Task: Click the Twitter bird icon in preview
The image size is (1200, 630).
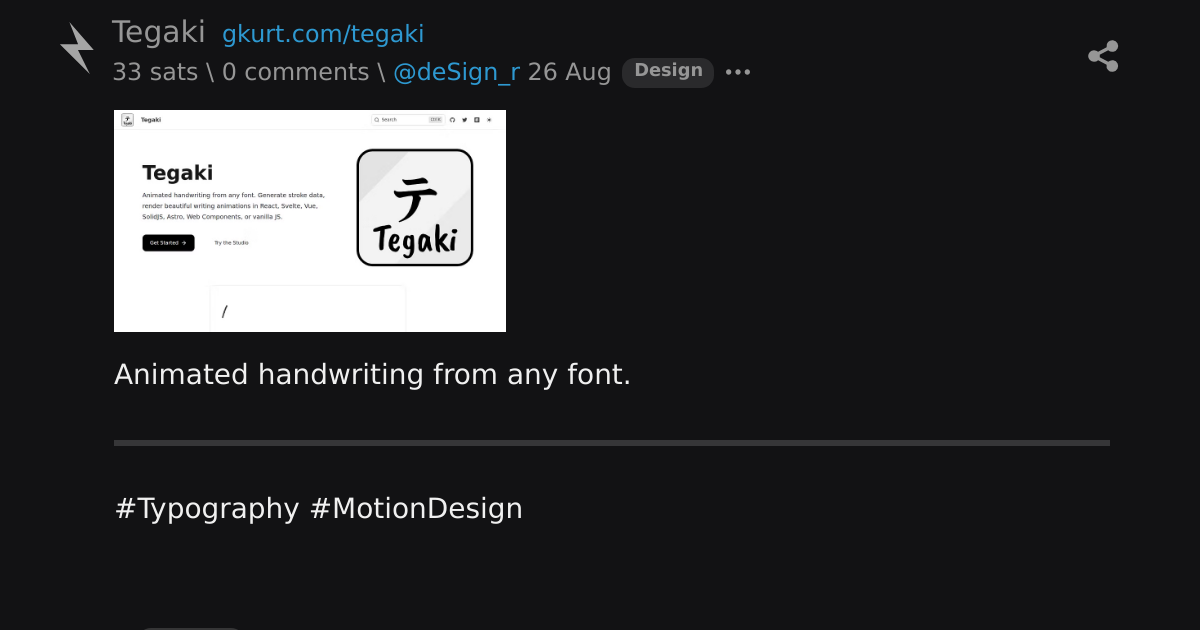Action: coord(464,119)
